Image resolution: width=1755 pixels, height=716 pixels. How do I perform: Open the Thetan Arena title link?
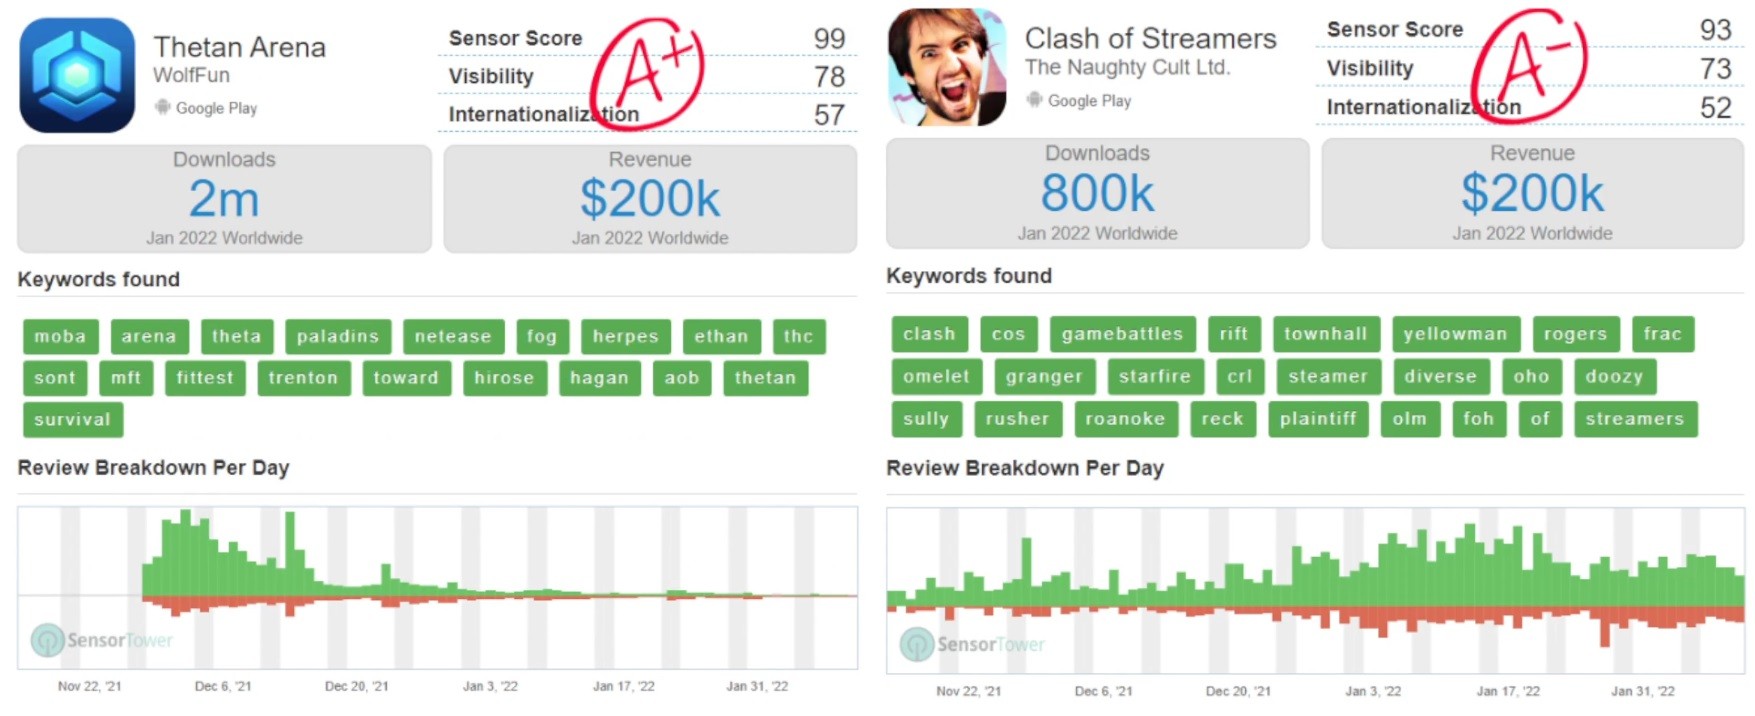239,47
